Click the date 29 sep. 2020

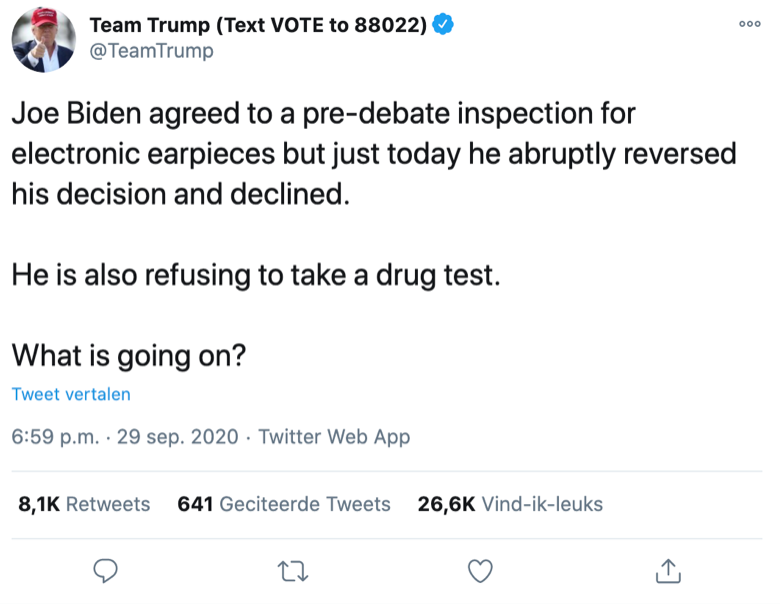tap(178, 437)
